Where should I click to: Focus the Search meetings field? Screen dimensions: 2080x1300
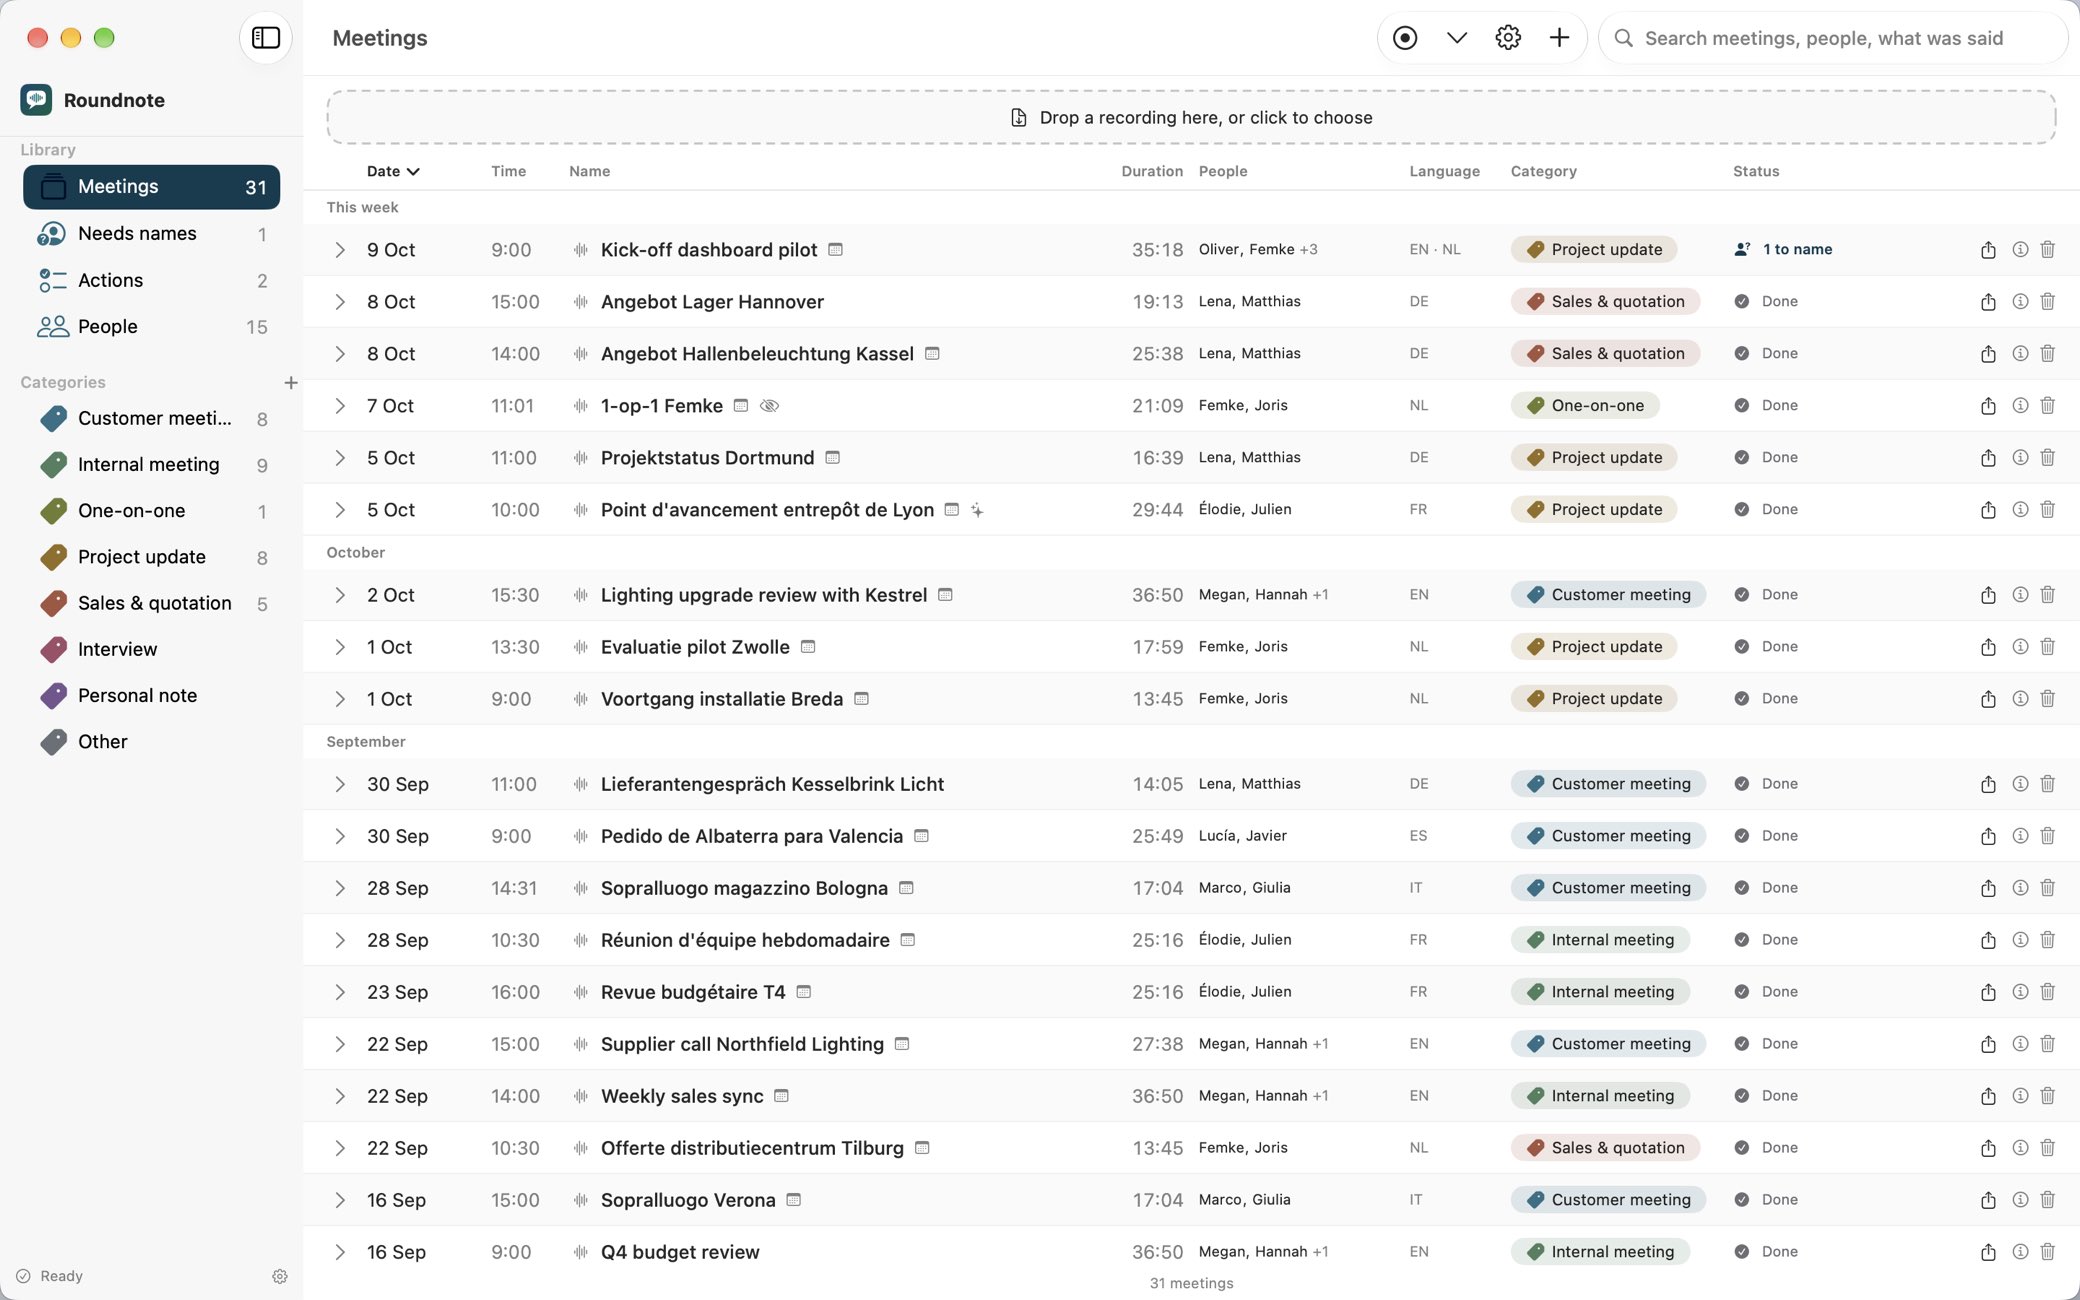tap(1833, 38)
